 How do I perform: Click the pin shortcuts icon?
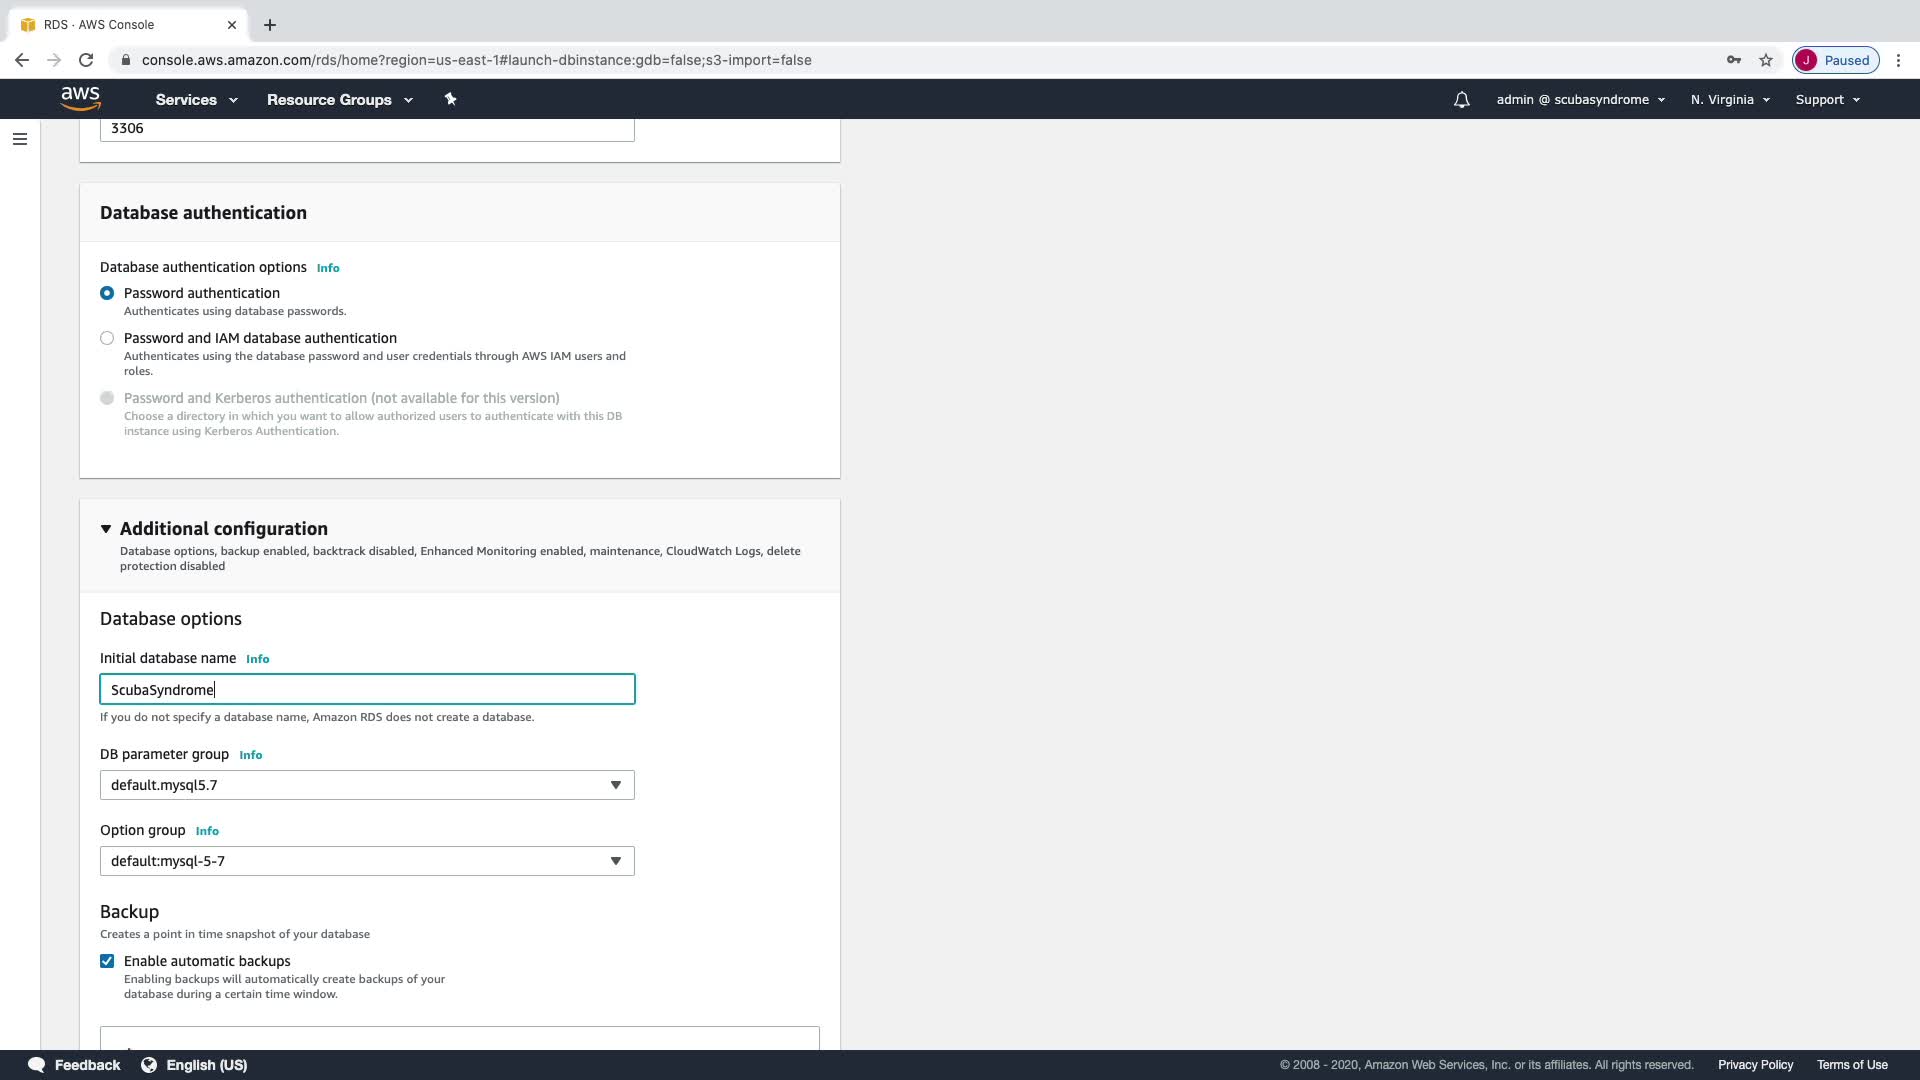tap(450, 99)
